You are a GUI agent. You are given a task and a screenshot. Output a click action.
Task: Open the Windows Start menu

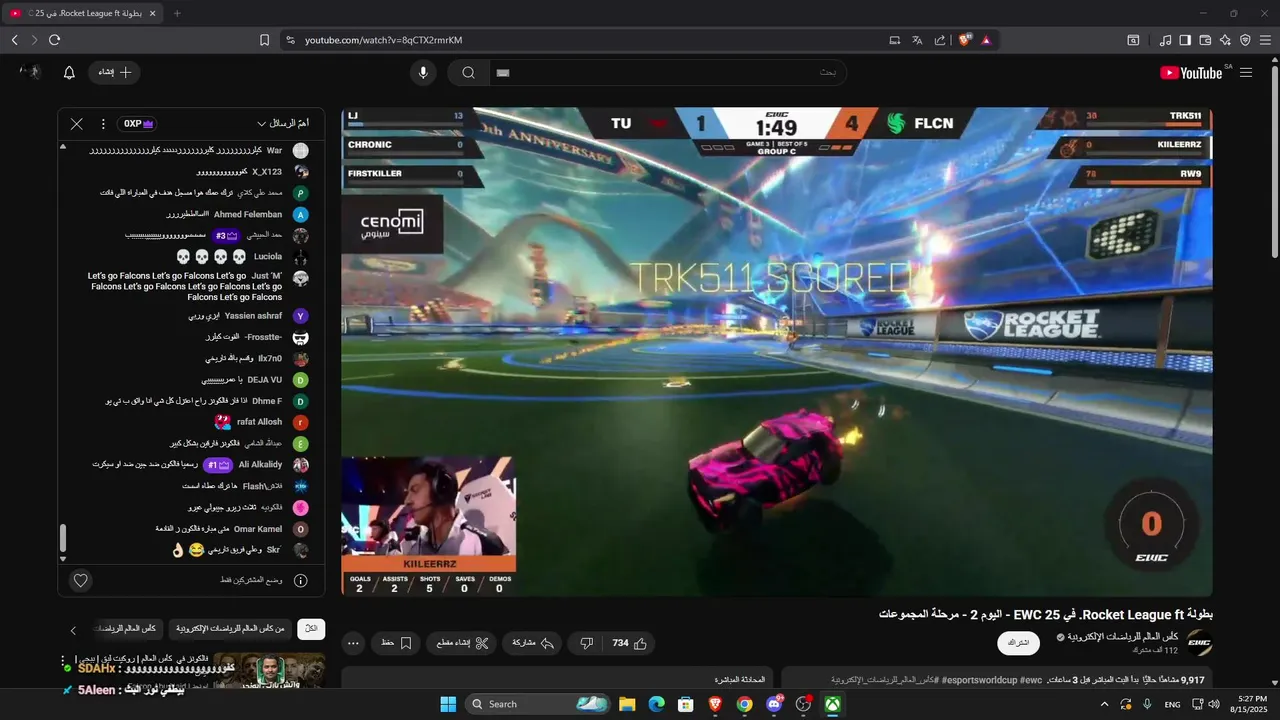[x=448, y=704]
